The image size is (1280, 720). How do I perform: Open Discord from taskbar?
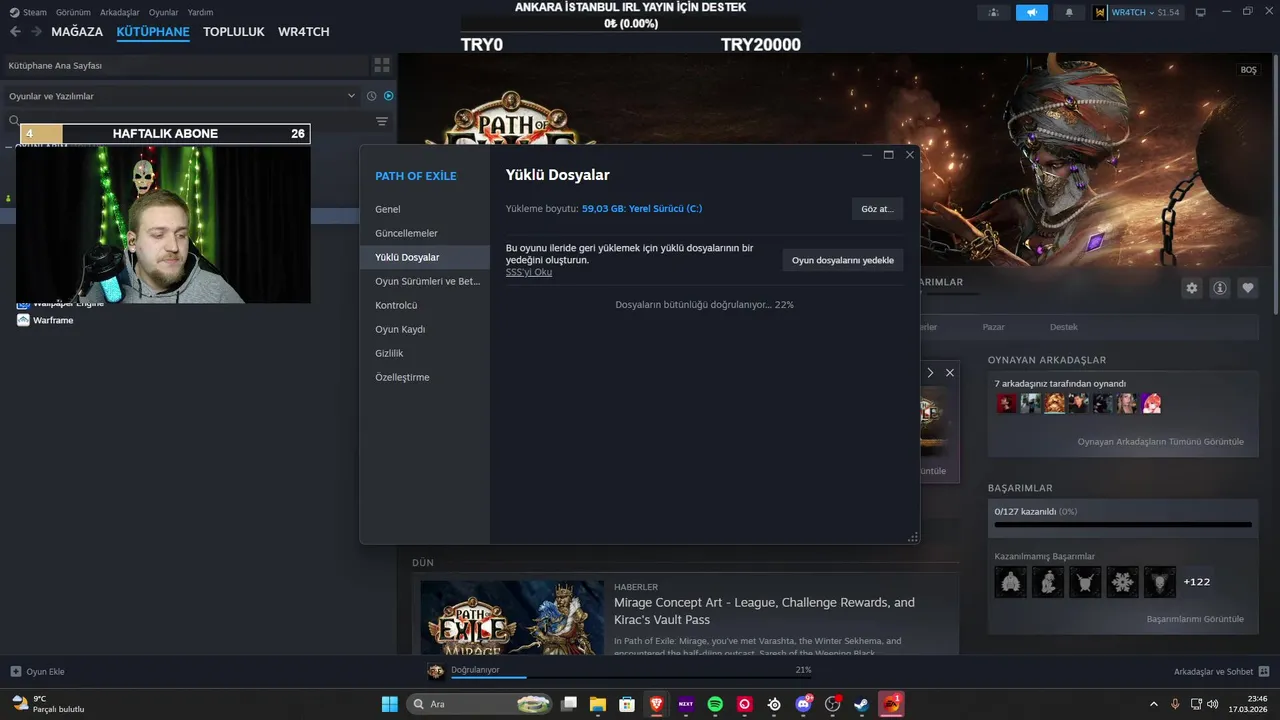point(803,704)
